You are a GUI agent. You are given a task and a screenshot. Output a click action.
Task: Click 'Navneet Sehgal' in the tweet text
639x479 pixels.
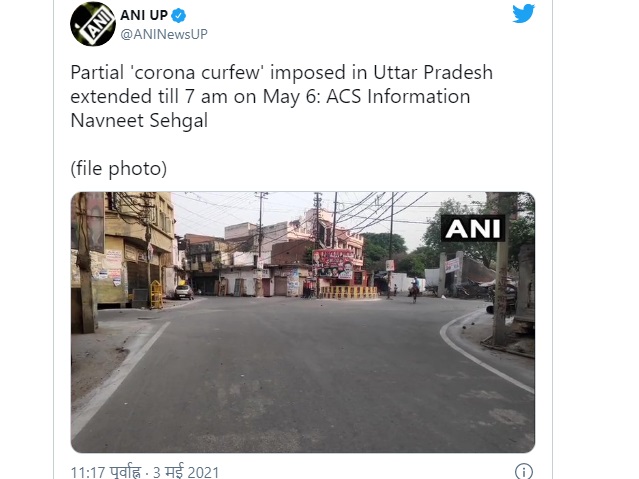click(139, 121)
